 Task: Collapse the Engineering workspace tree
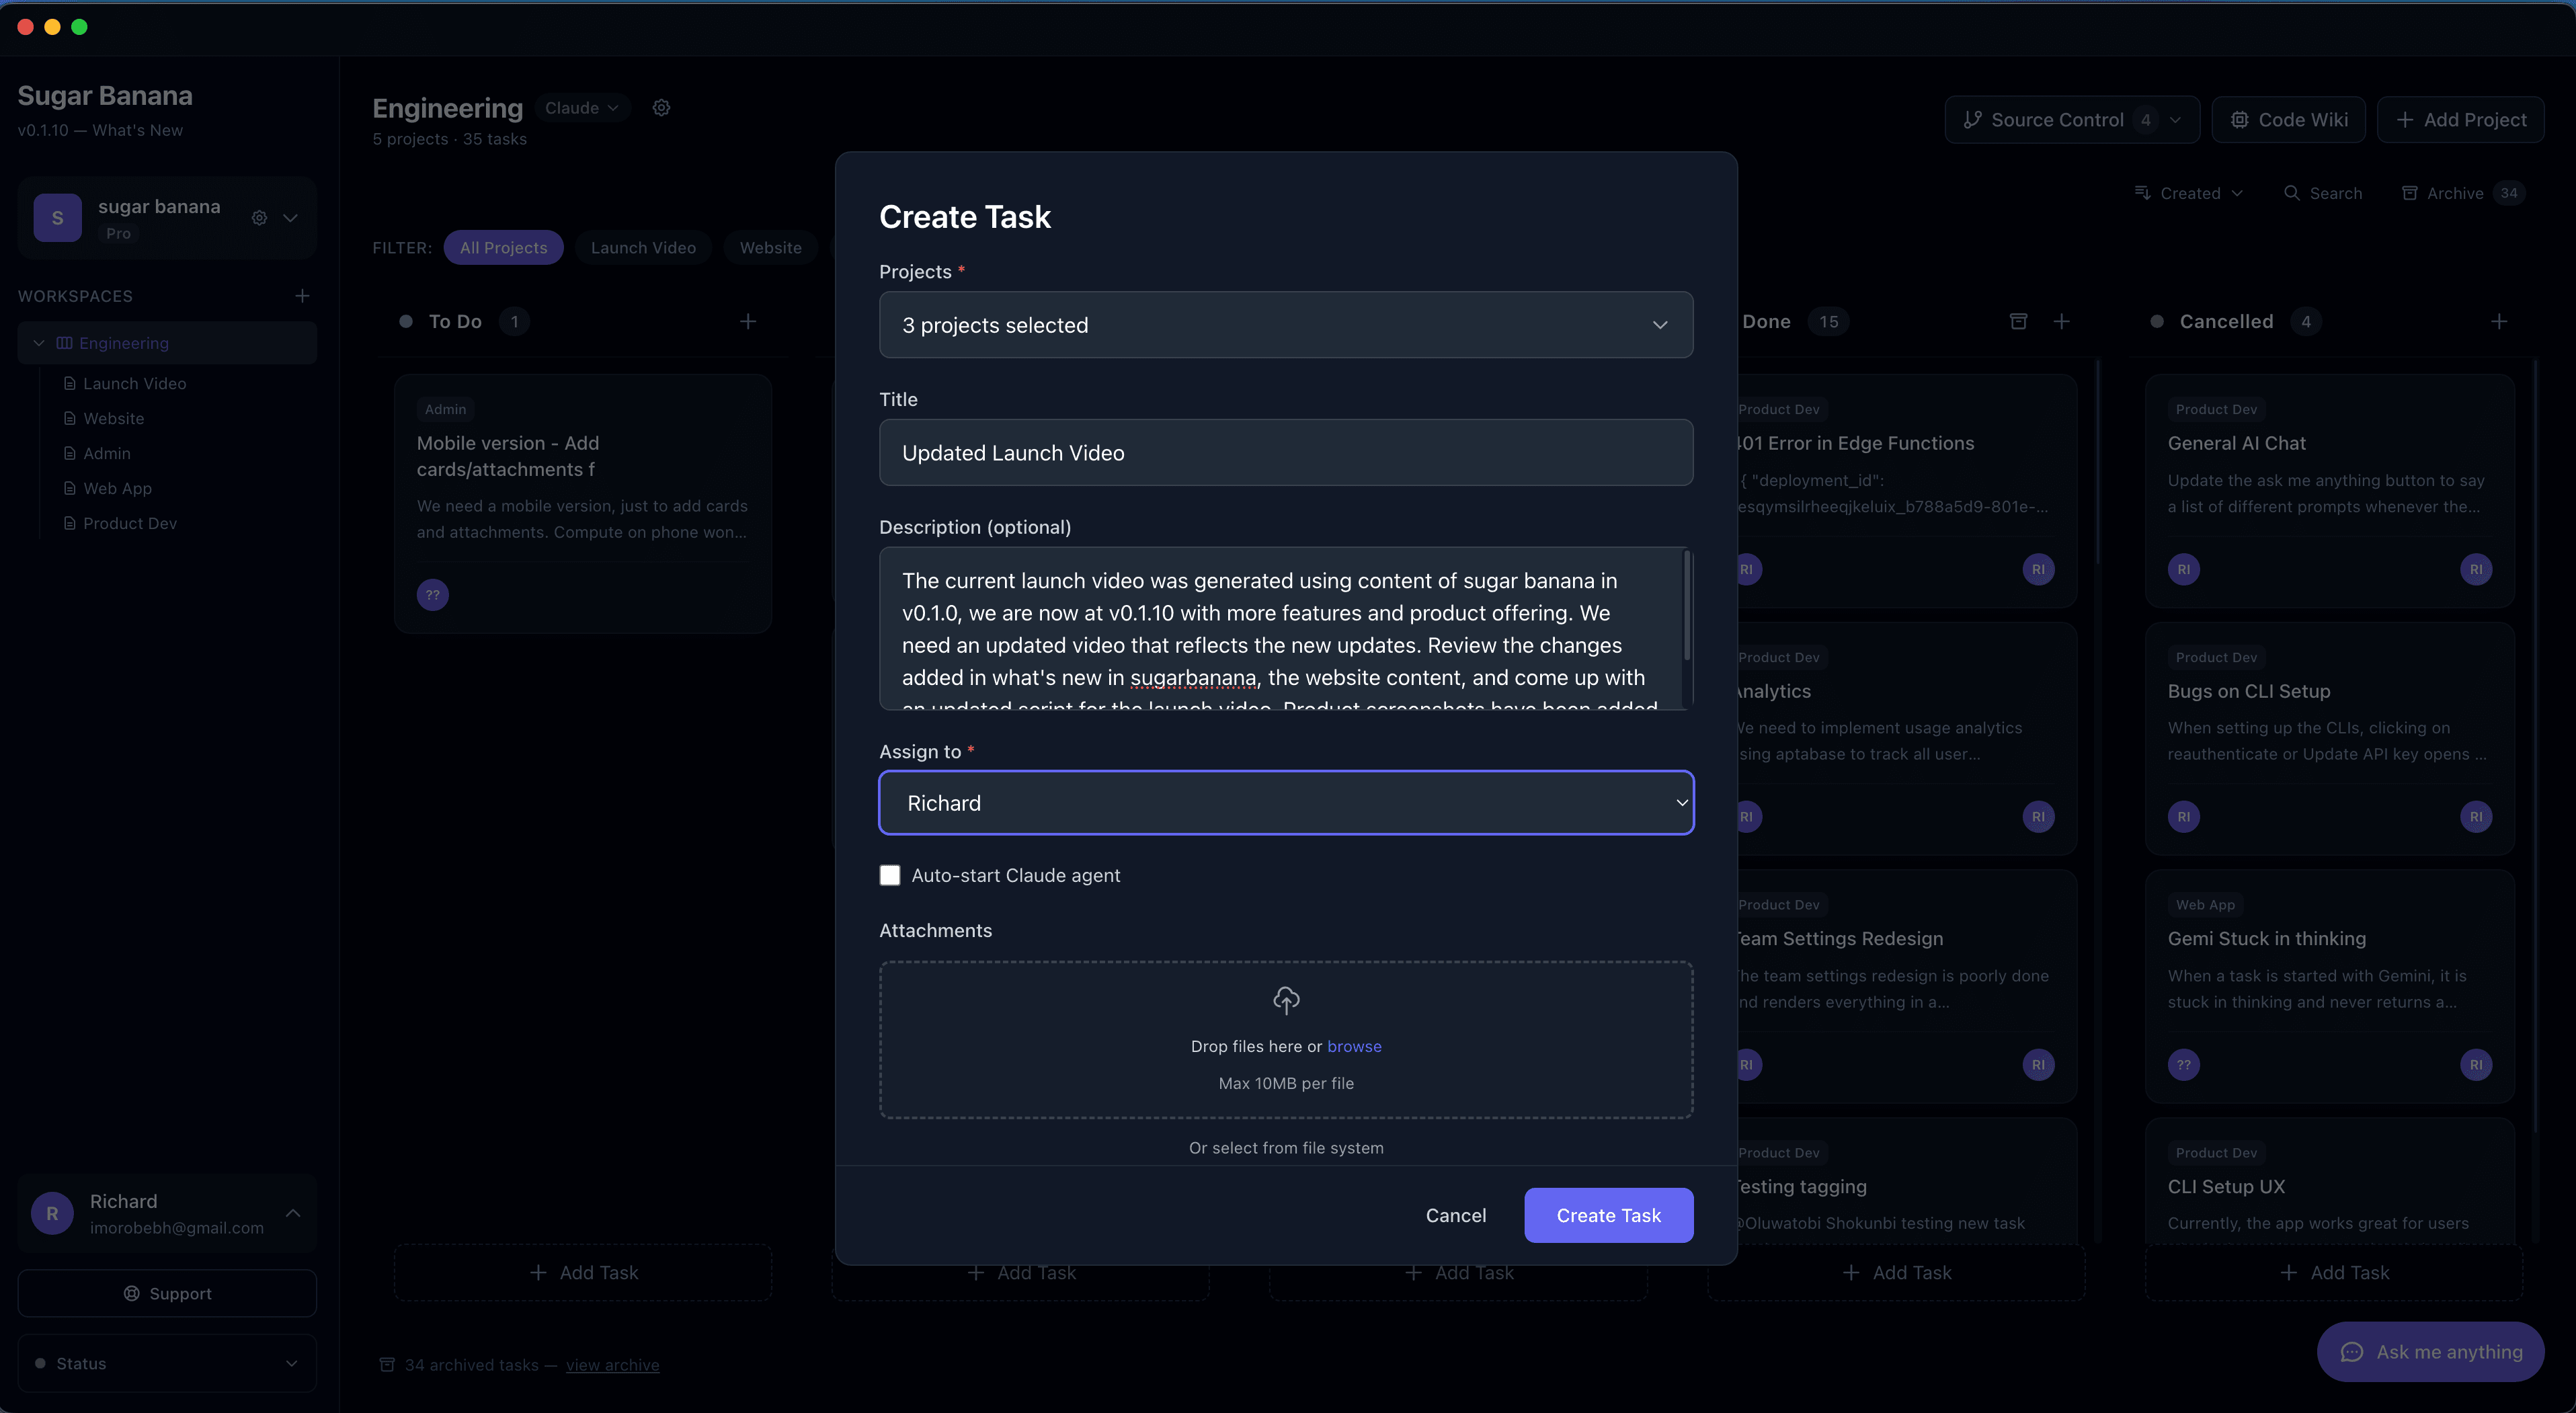38,342
